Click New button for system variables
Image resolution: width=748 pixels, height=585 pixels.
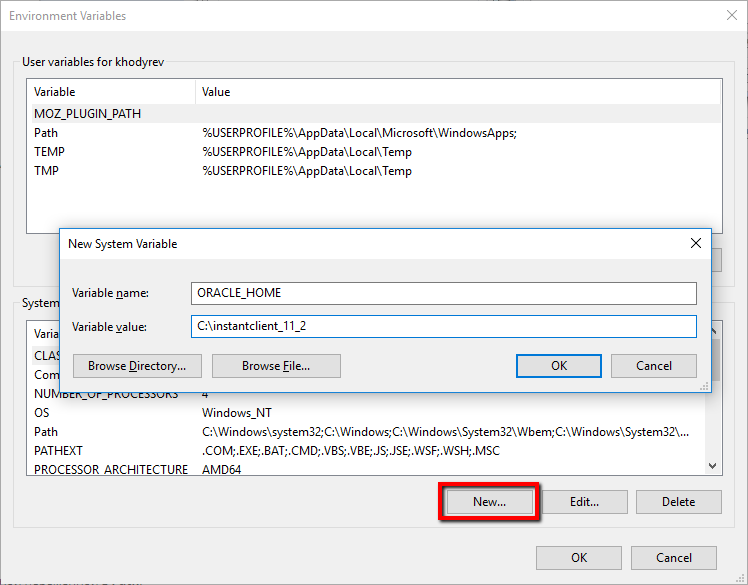489,502
